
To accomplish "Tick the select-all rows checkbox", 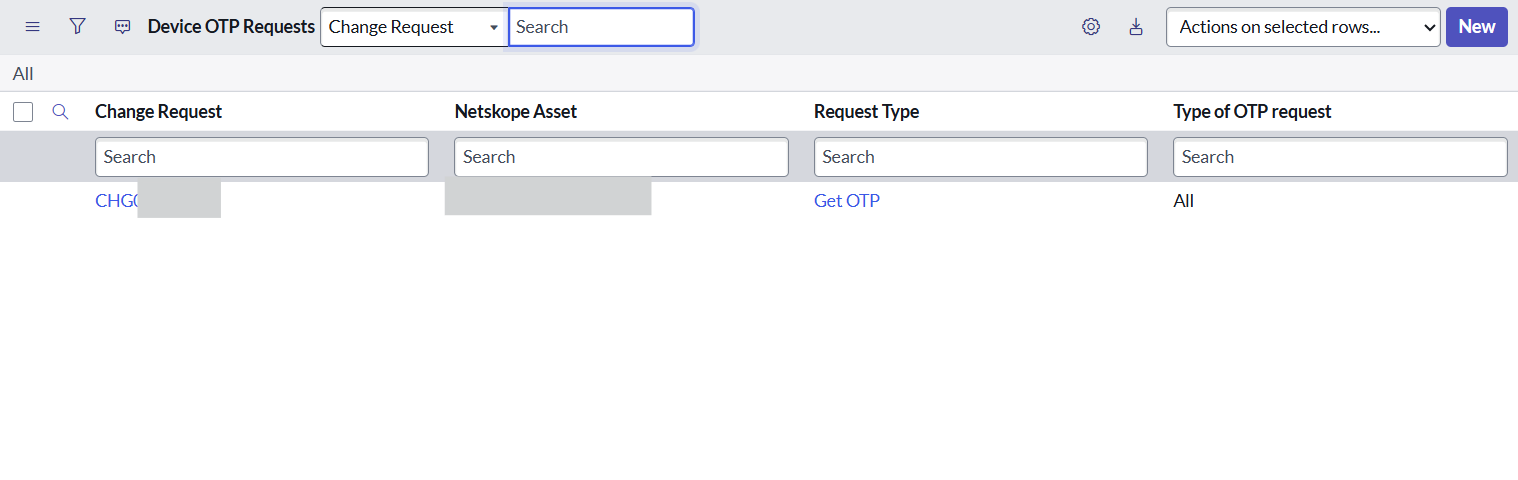I will coord(23,112).
